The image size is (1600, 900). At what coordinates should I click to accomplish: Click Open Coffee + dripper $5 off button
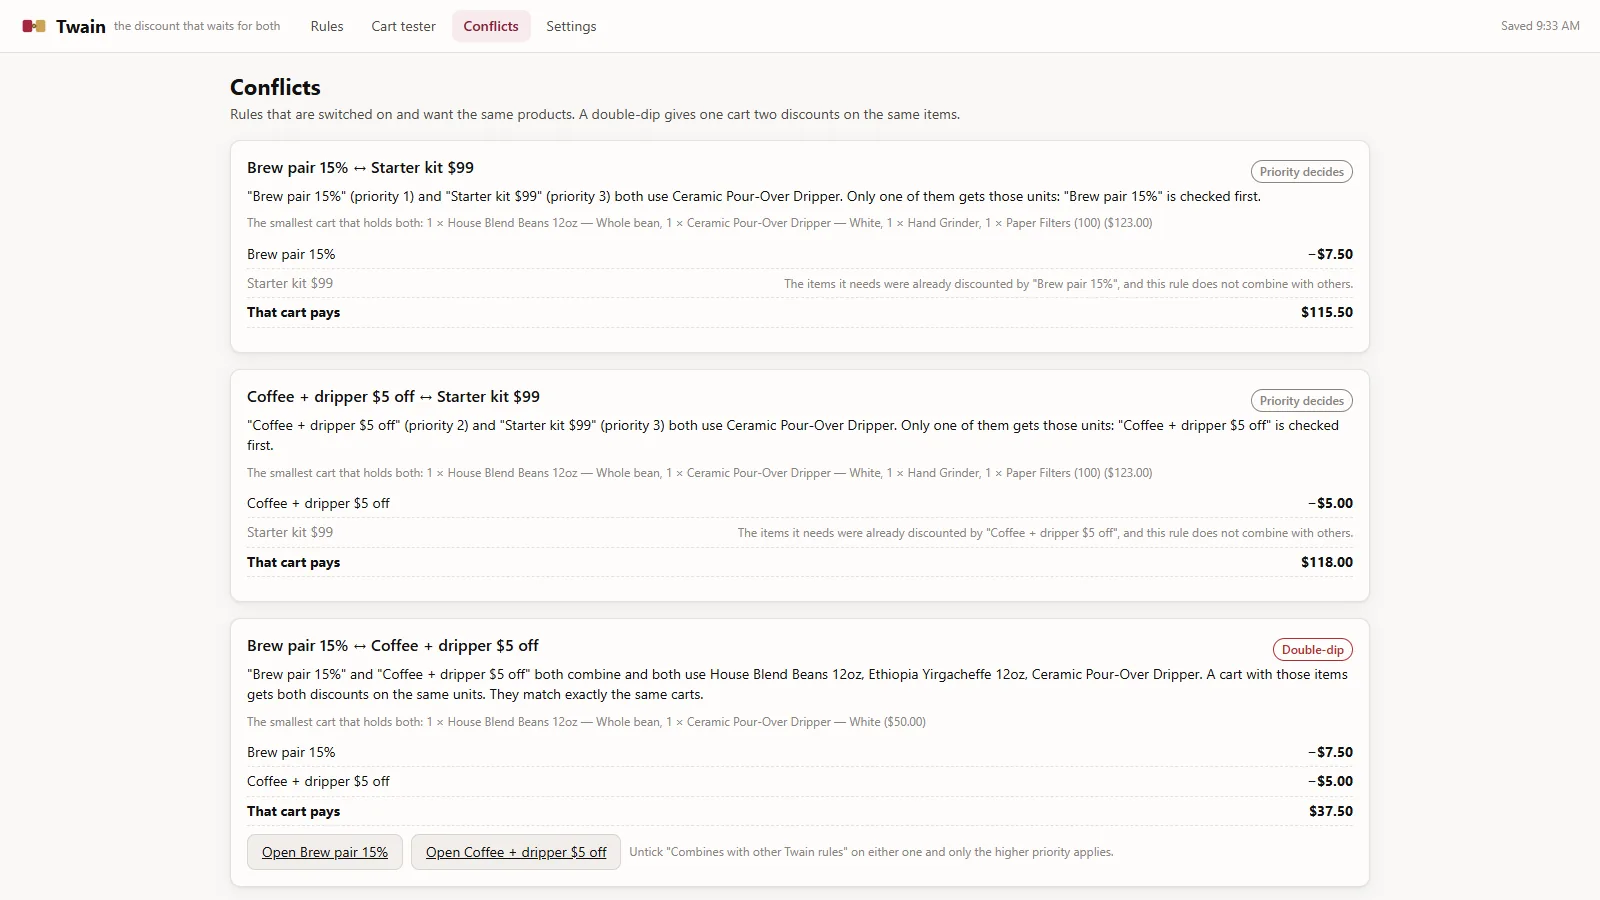tap(516, 852)
